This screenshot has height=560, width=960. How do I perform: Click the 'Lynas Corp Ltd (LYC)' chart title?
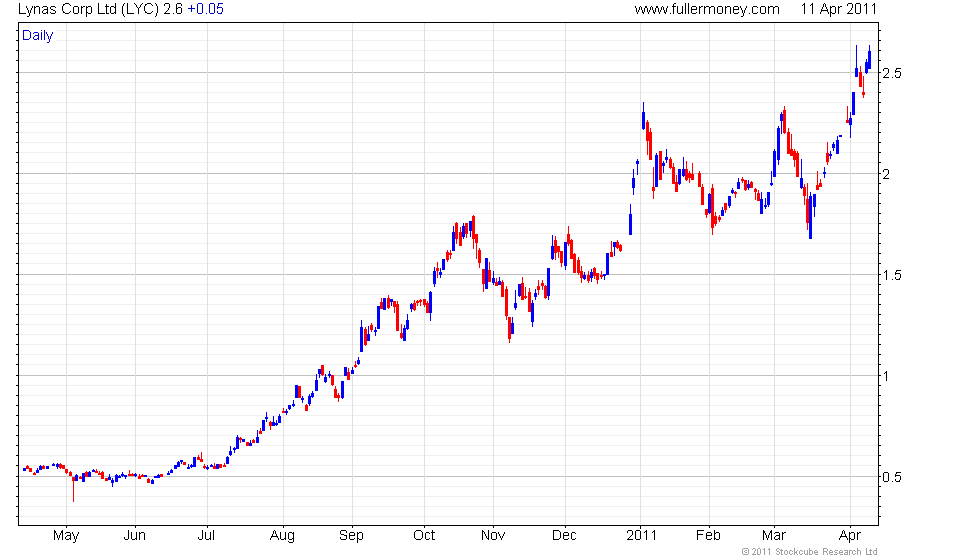(89, 9)
